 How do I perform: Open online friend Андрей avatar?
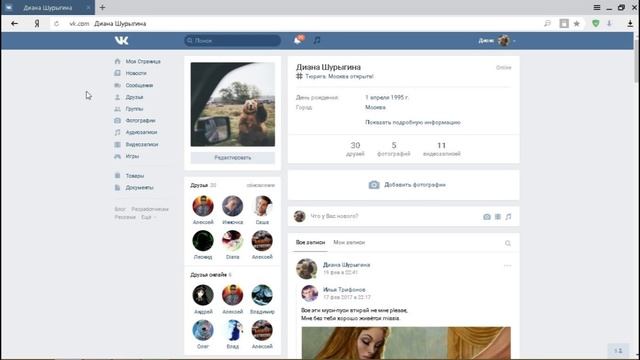coord(203,295)
